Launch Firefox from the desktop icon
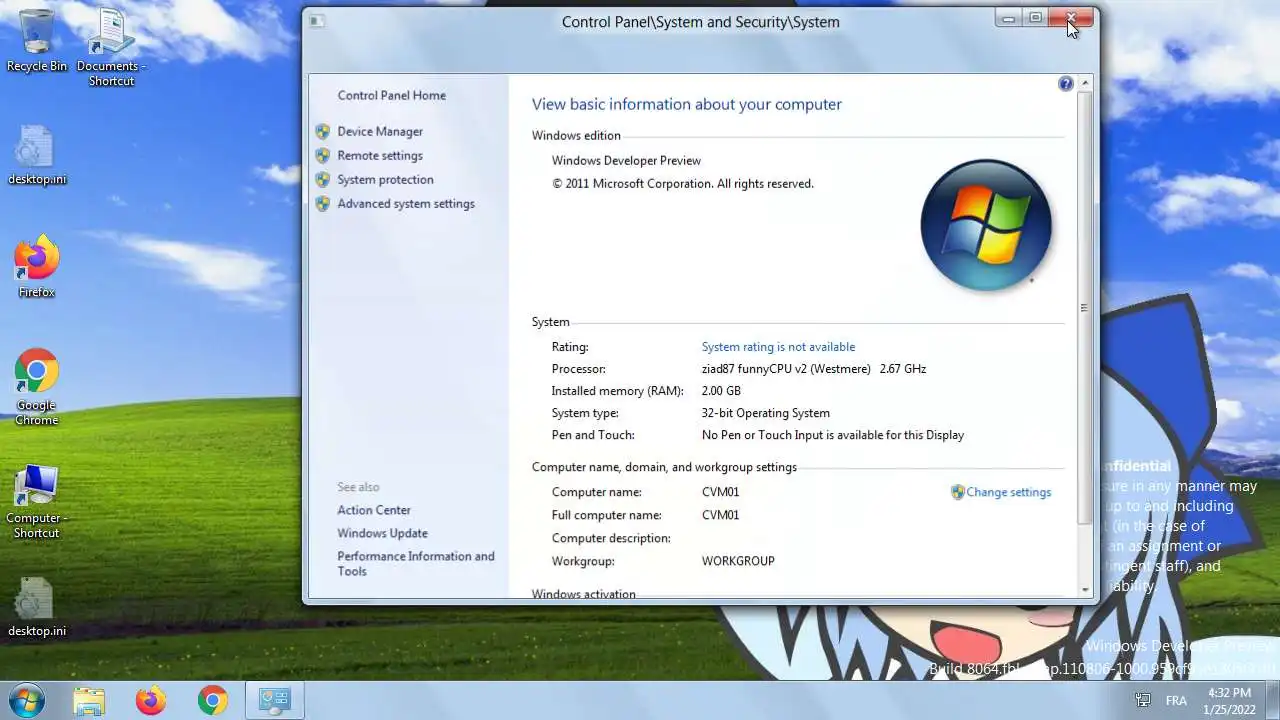The width and height of the screenshot is (1280, 720). pyautogui.click(x=37, y=268)
